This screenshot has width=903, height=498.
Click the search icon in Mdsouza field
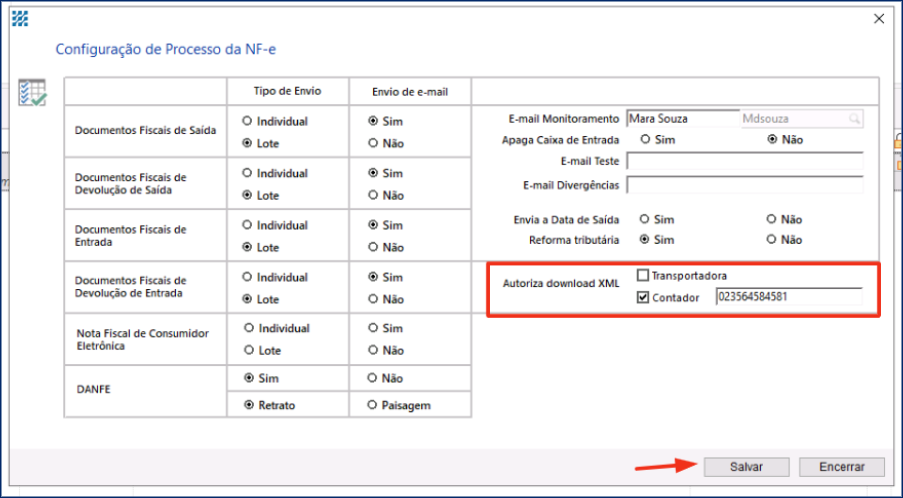[x=854, y=119]
